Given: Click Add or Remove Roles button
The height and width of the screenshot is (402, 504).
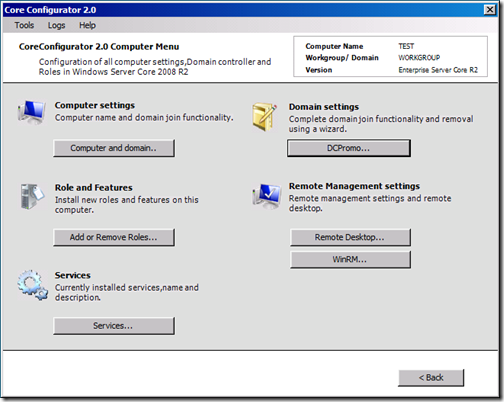Looking at the screenshot, I should 114,237.
